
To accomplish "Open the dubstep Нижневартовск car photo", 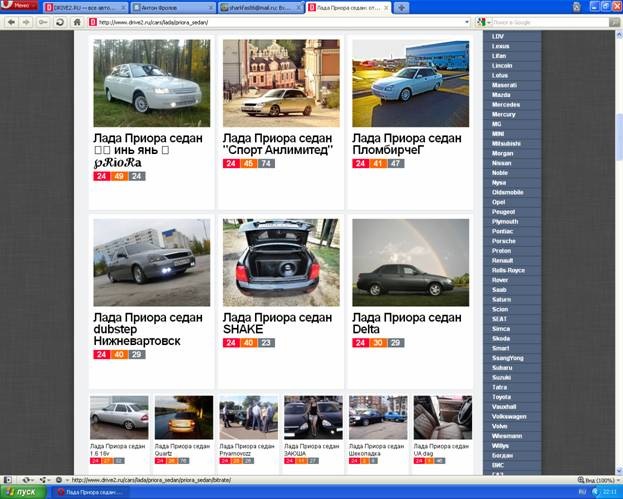I will (x=152, y=263).
